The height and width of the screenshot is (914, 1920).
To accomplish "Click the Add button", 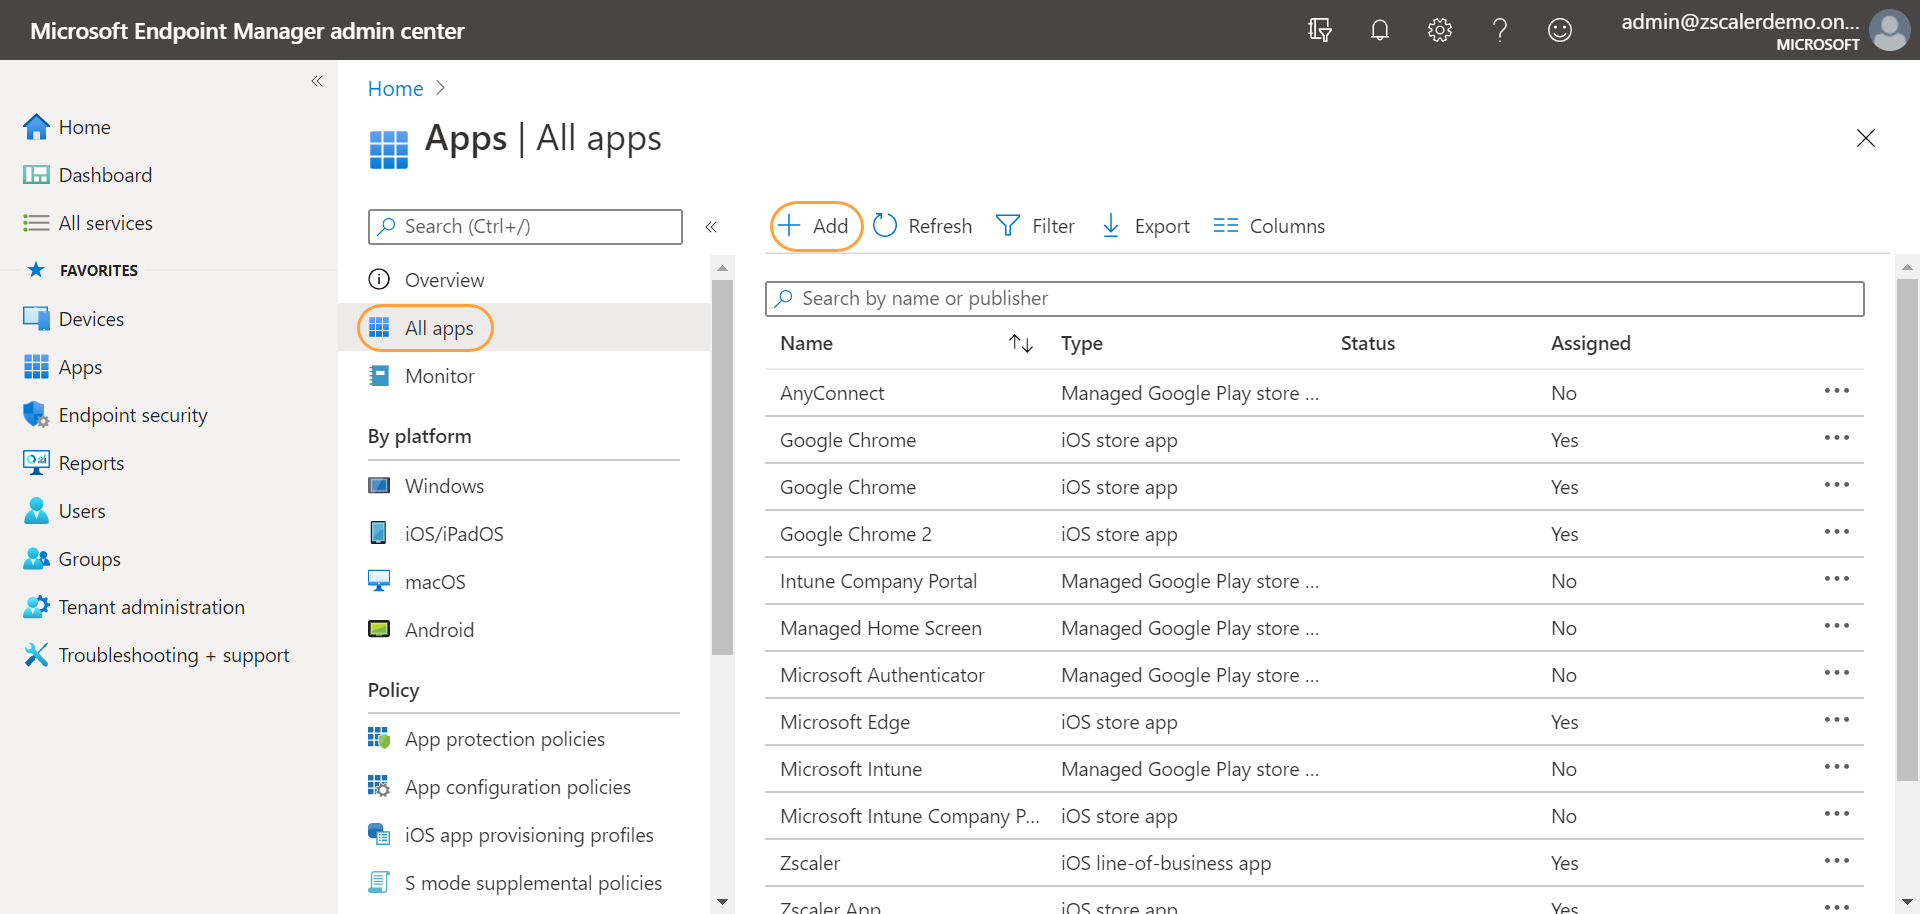I will 815,226.
